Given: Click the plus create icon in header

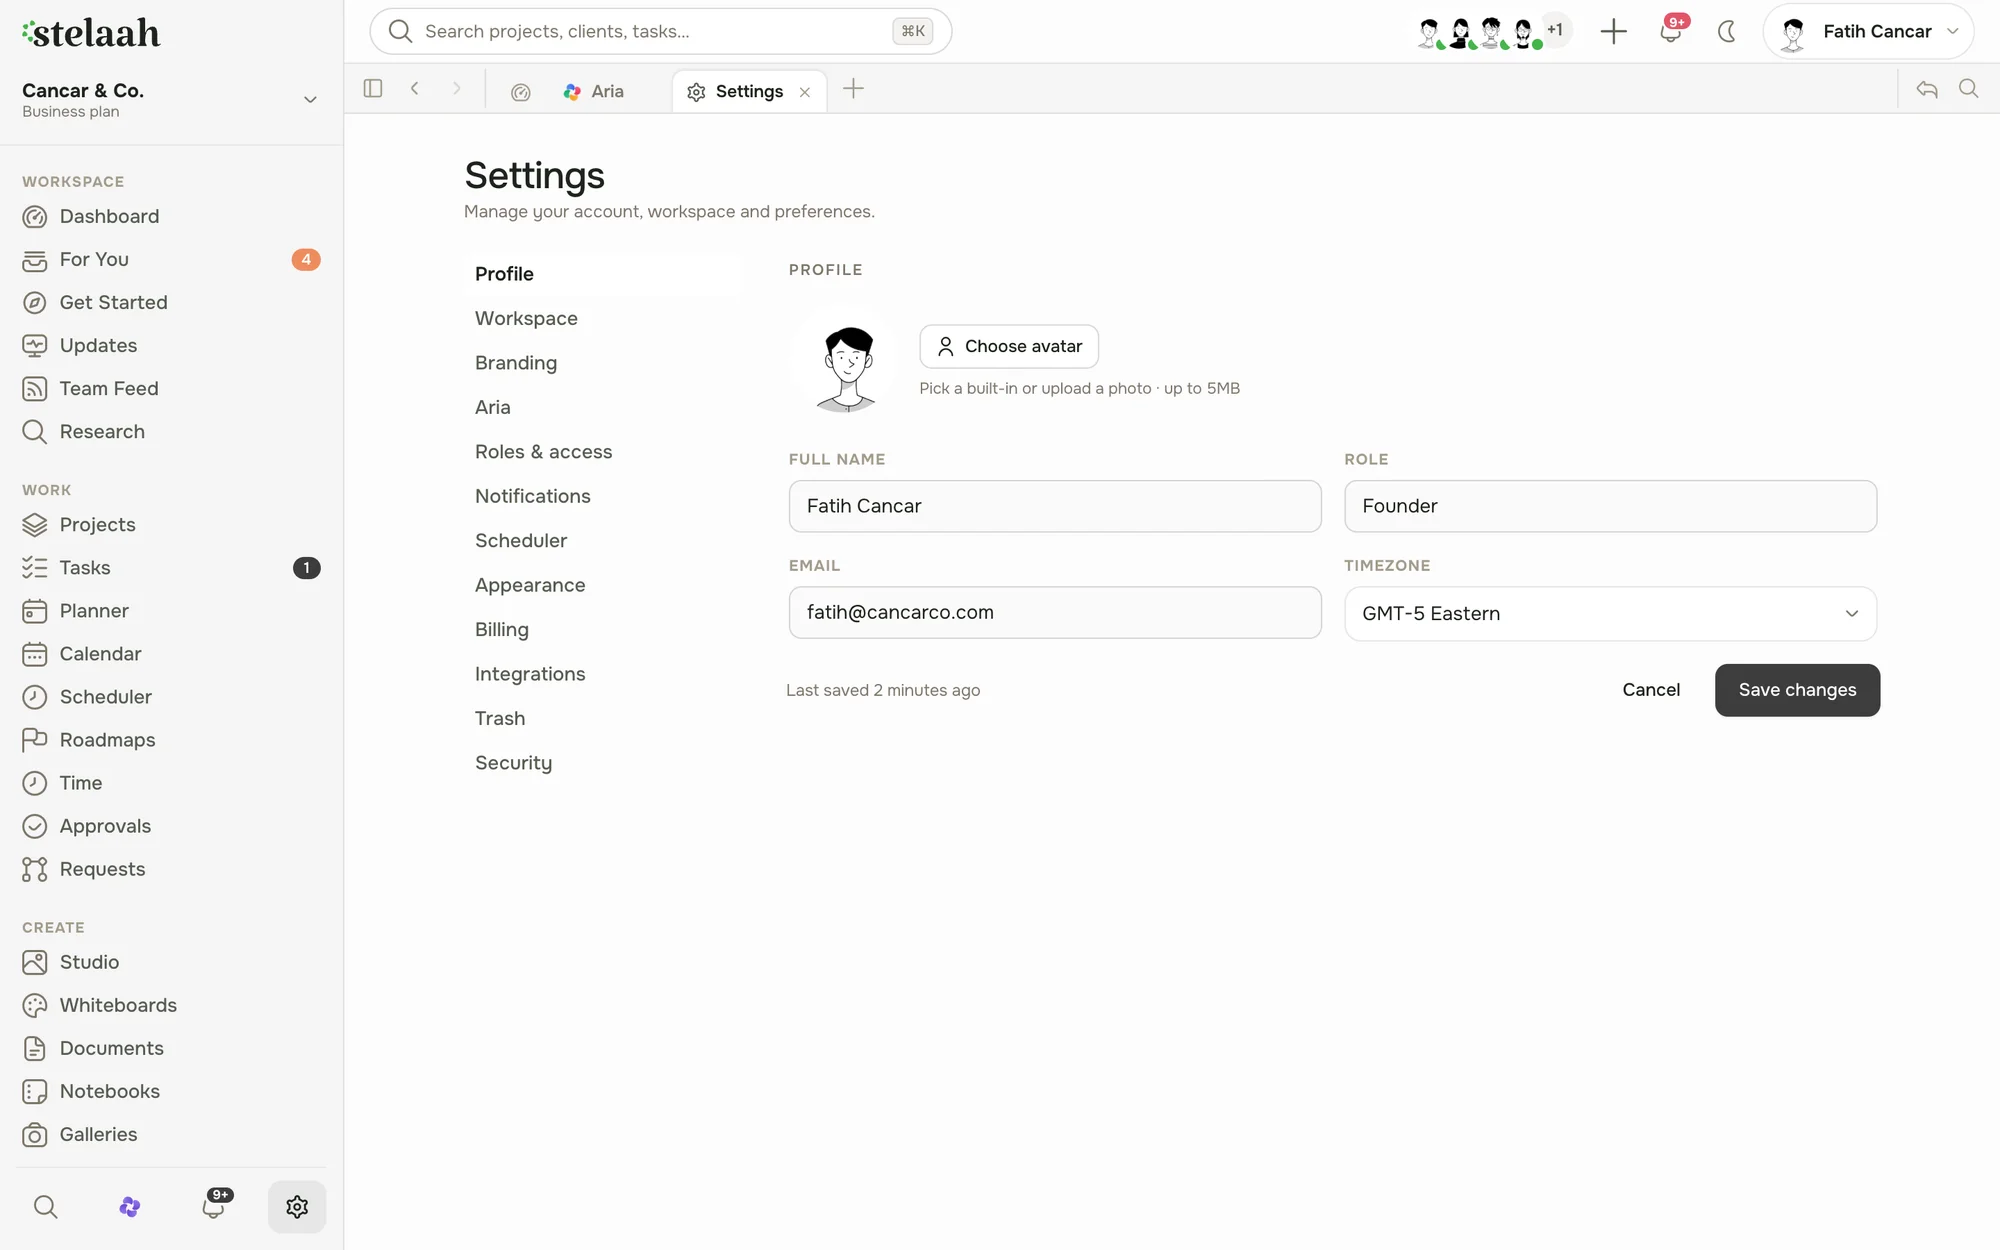Looking at the screenshot, I should 1613,31.
